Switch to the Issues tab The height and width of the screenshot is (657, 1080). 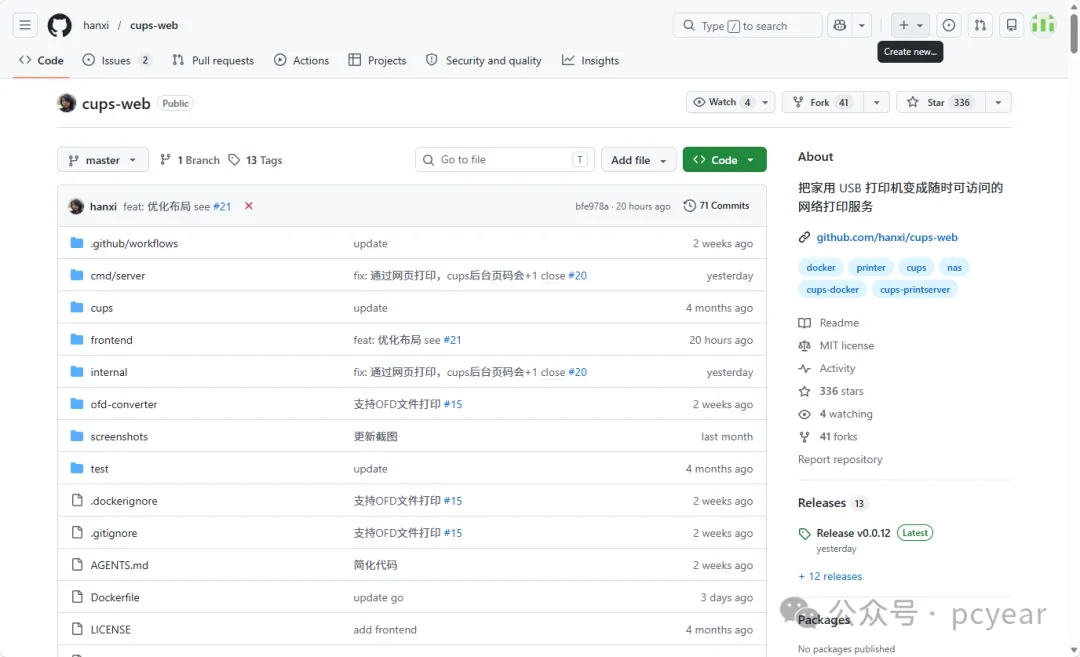(116, 61)
